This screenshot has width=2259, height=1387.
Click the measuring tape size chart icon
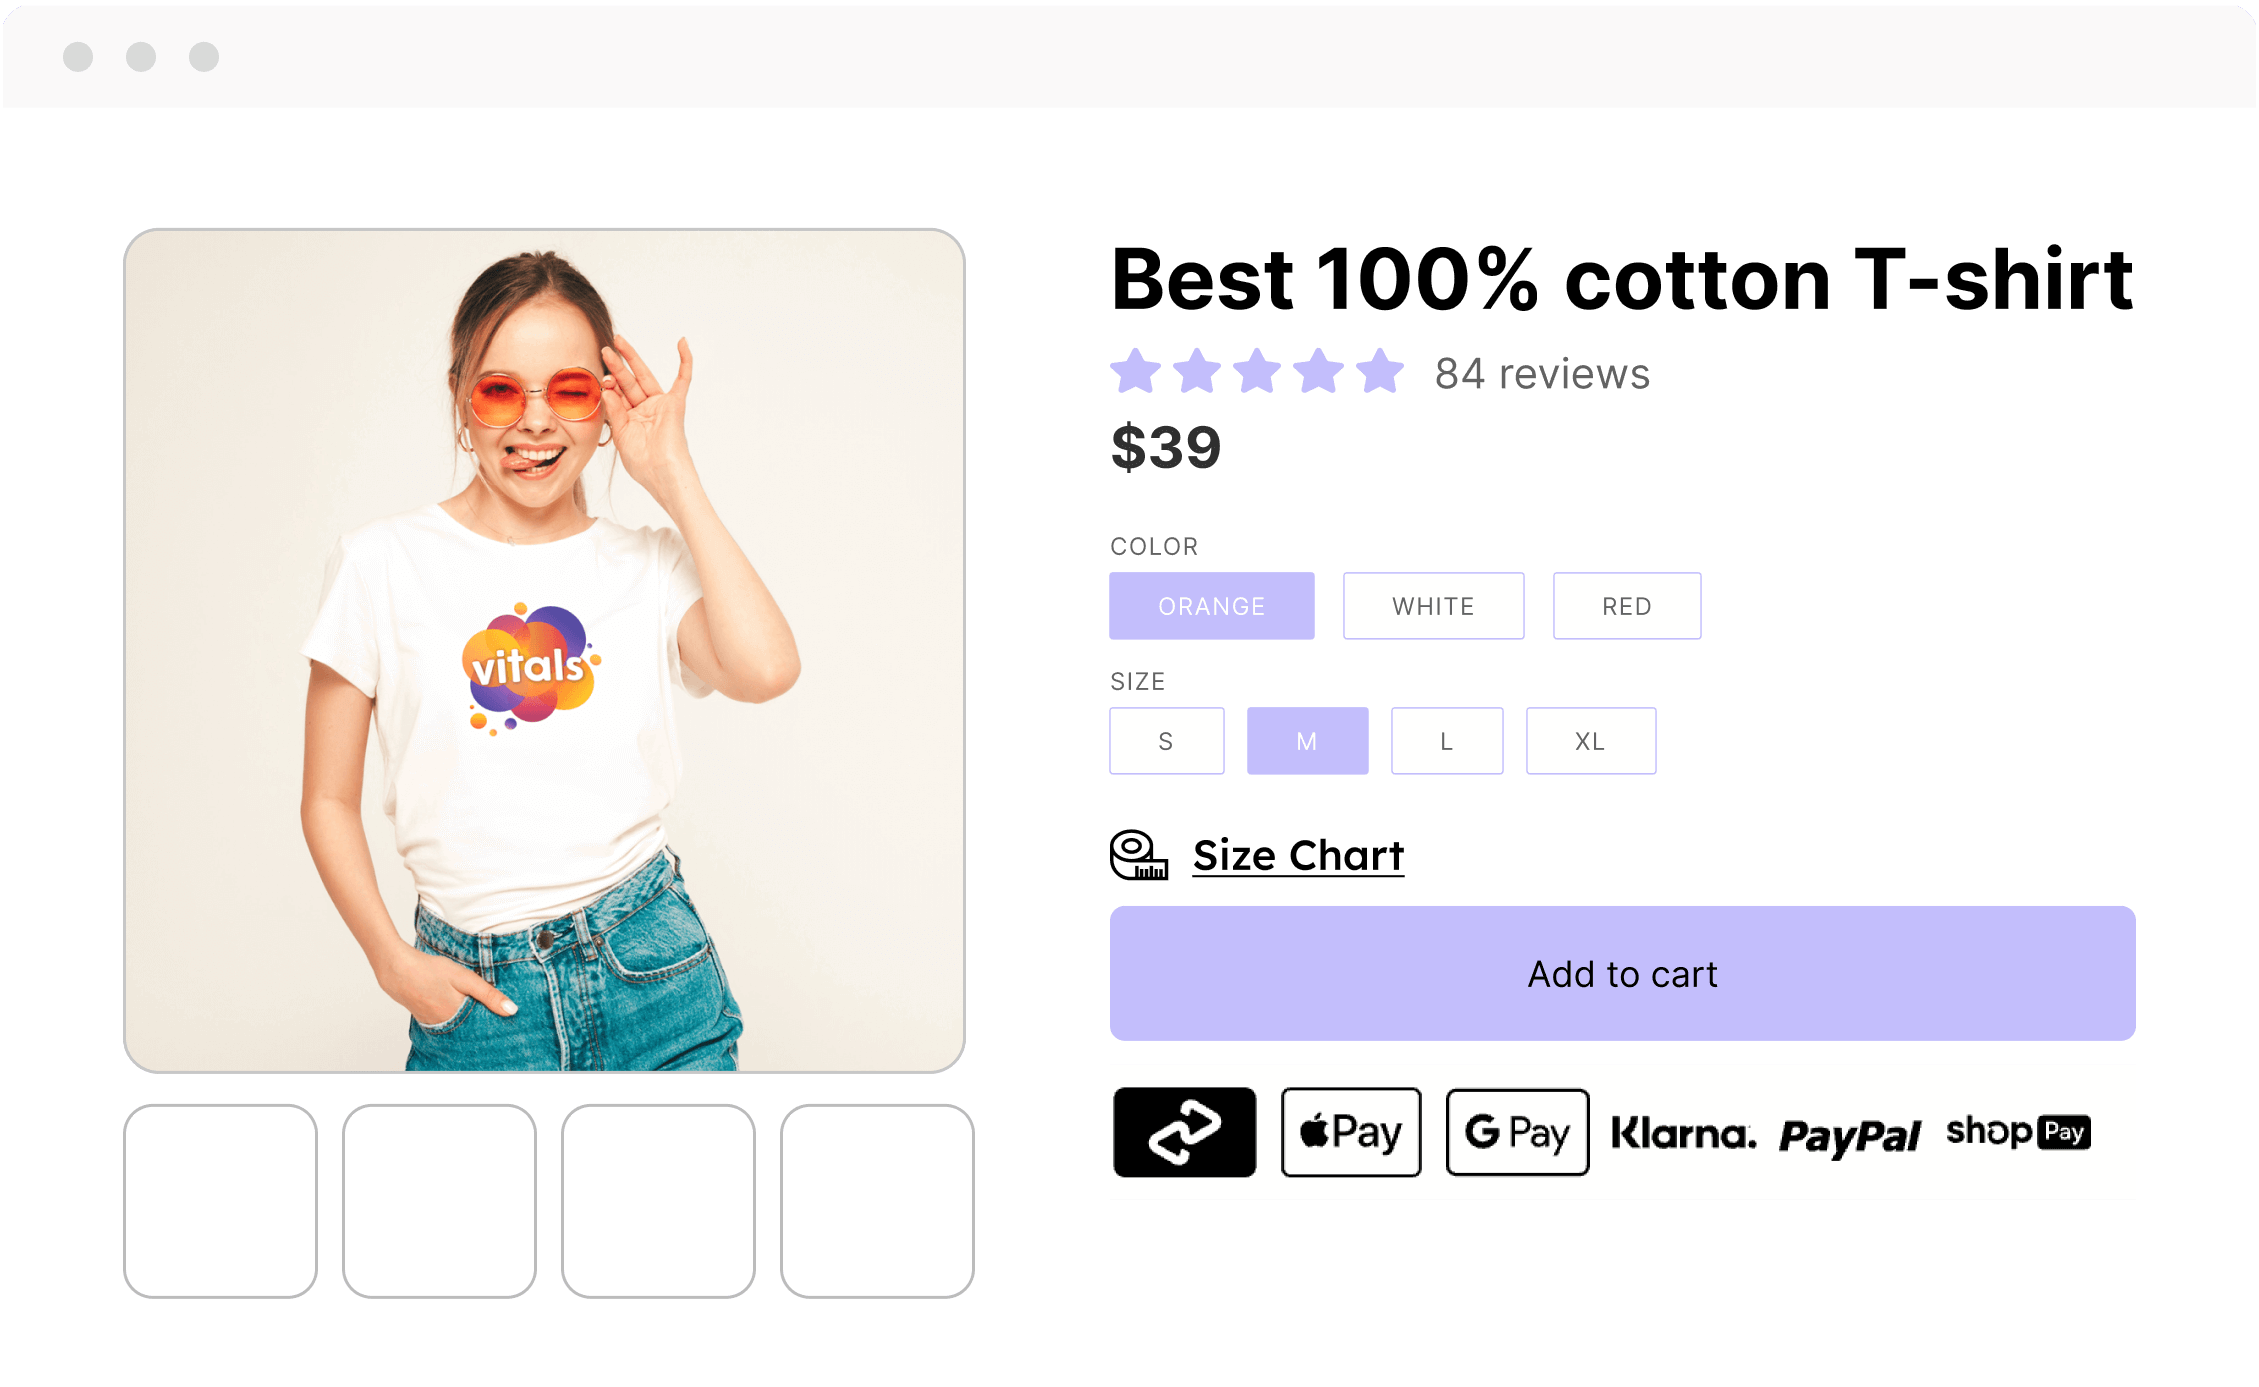[x=1139, y=855]
